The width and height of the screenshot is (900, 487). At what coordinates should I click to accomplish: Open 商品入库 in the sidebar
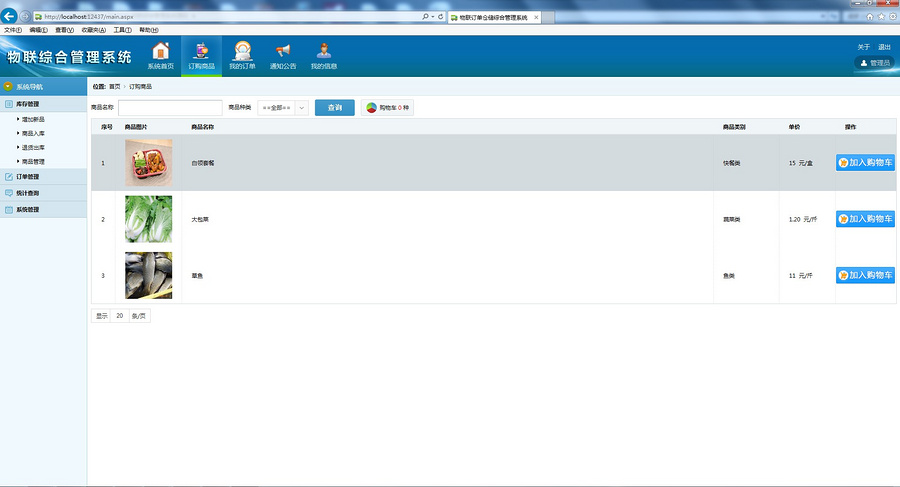point(33,133)
